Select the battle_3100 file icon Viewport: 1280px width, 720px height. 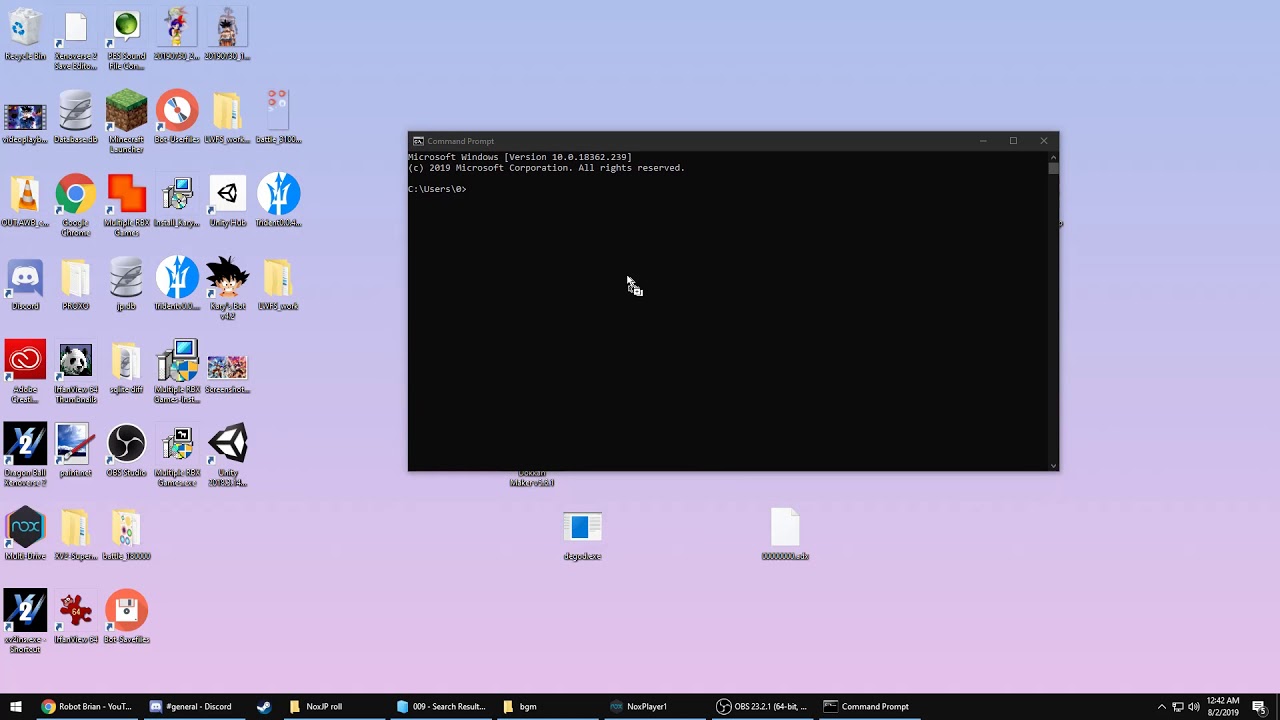point(278,118)
